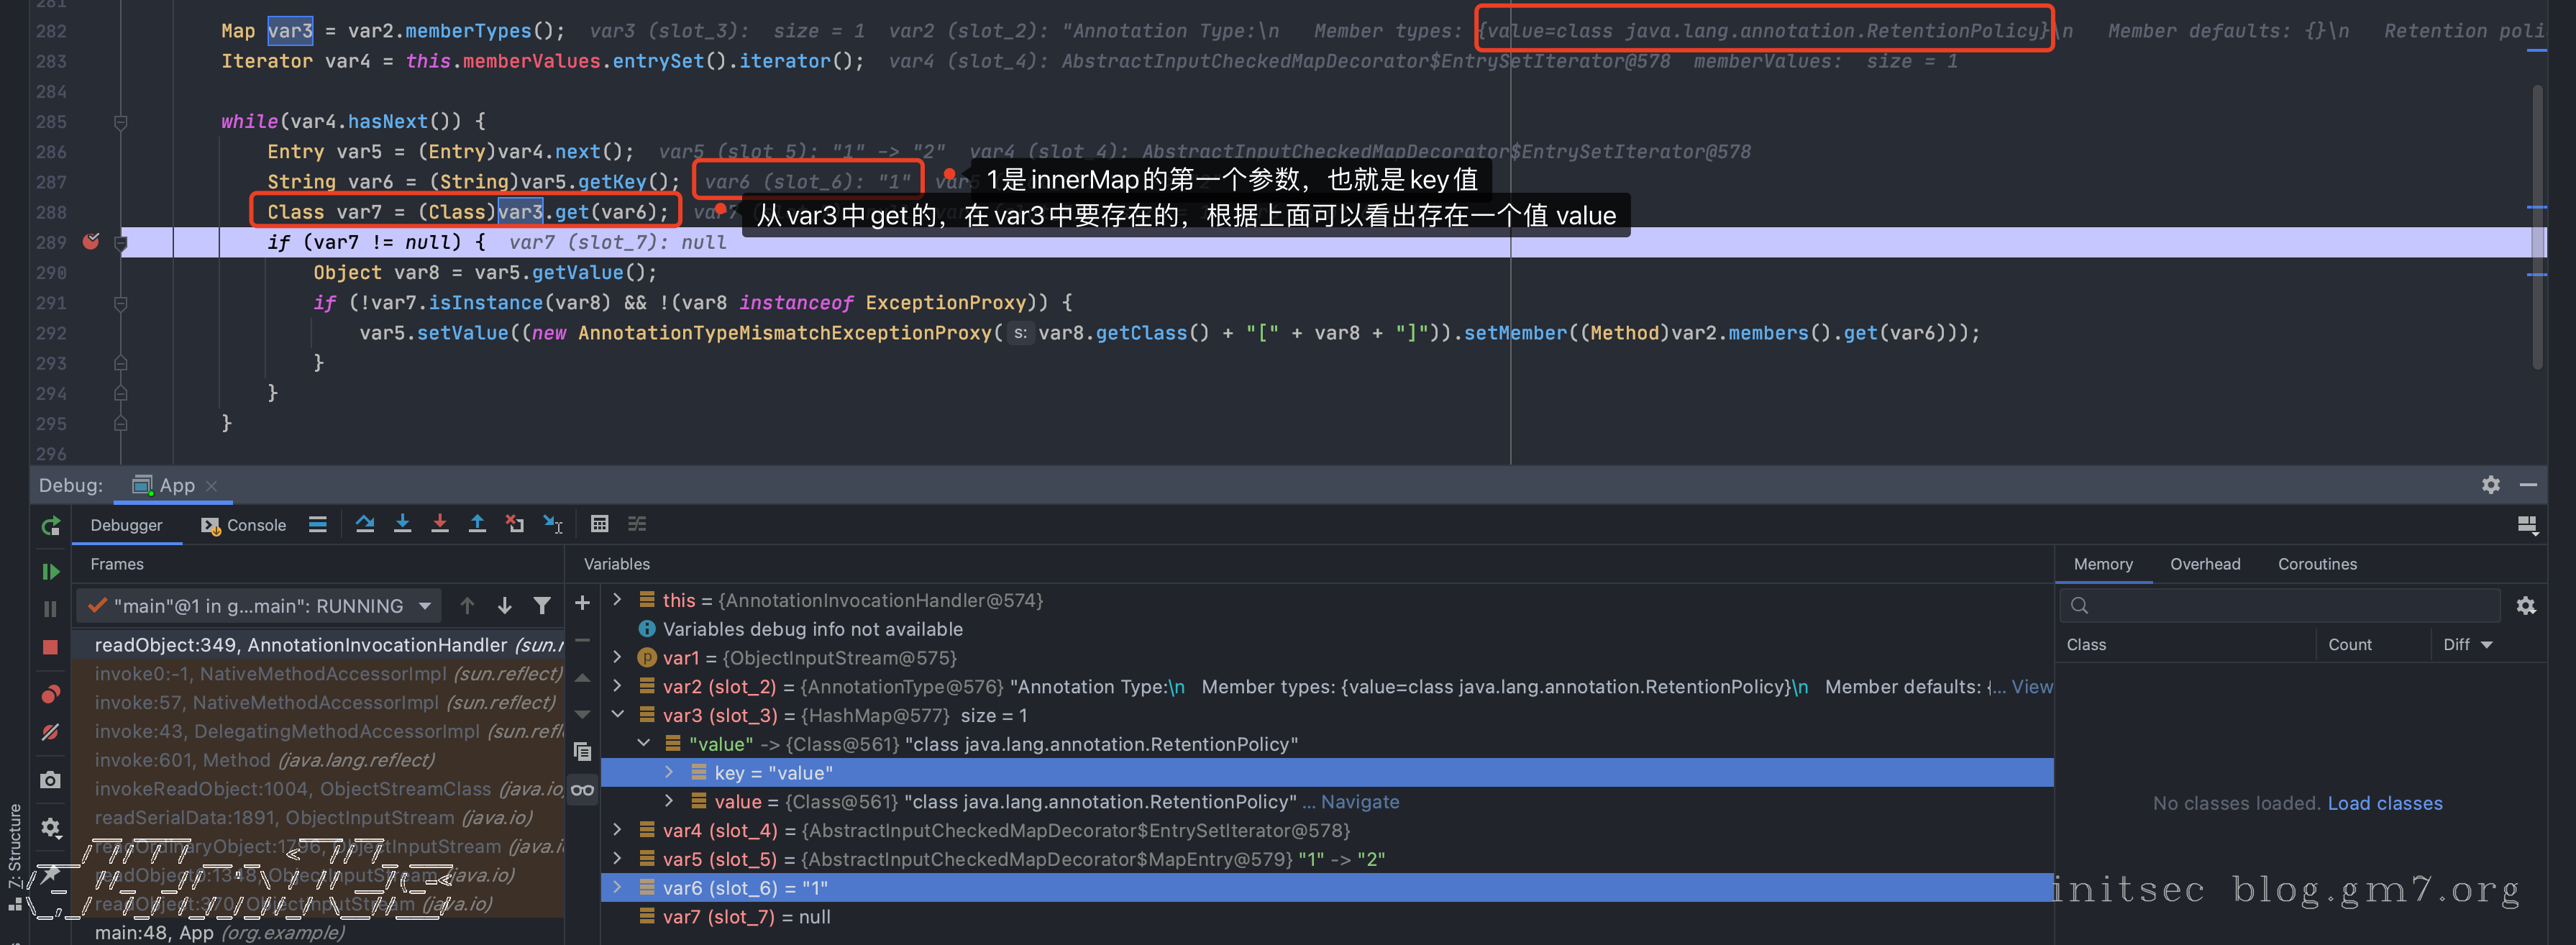Expand the var5 (slot_5) MapEntry node
Viewport: 2576px width, 945px height.
617,859
